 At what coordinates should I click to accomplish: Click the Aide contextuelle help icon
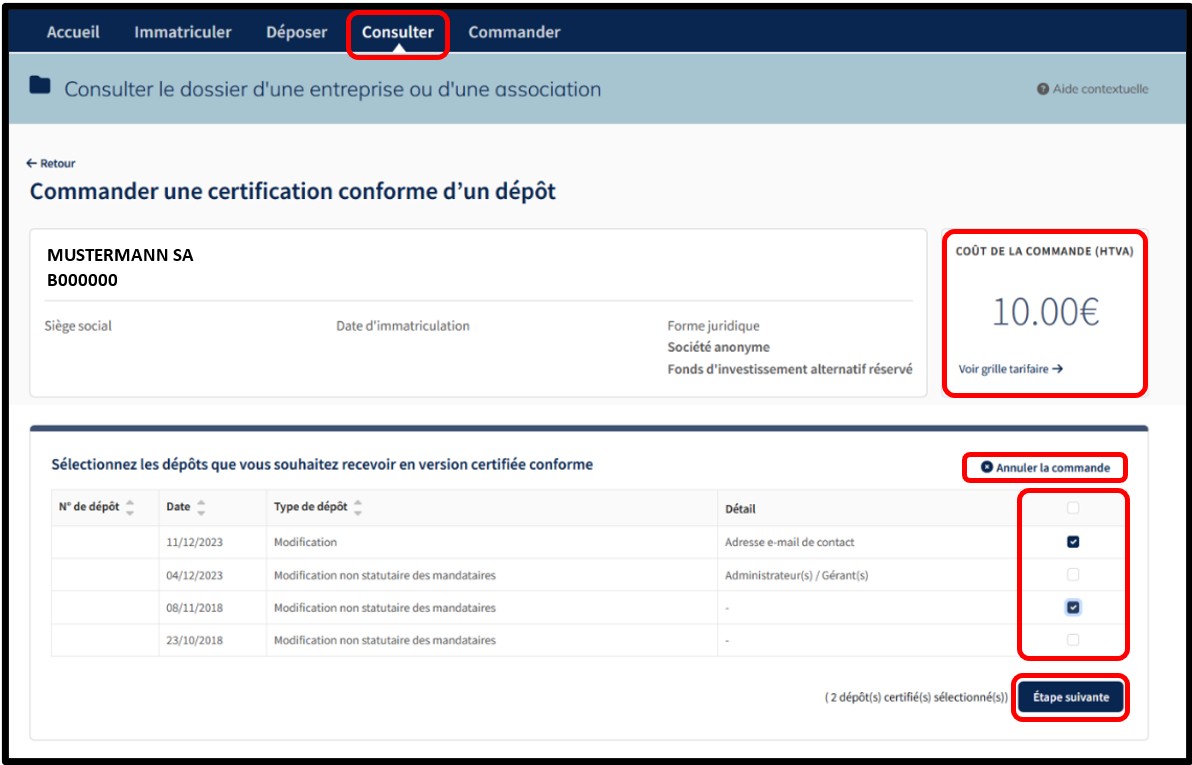click(1043, 89)
